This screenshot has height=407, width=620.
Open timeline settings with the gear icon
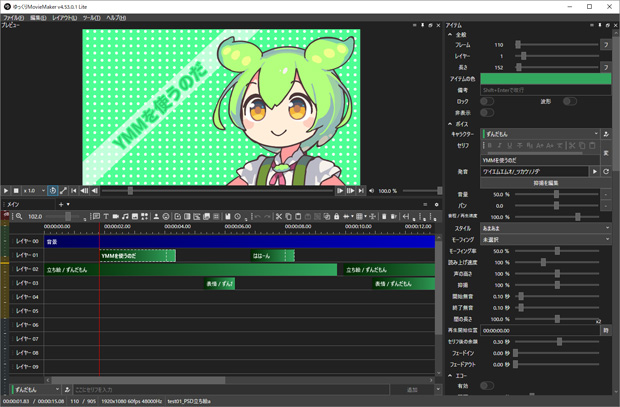pos(437,204)
